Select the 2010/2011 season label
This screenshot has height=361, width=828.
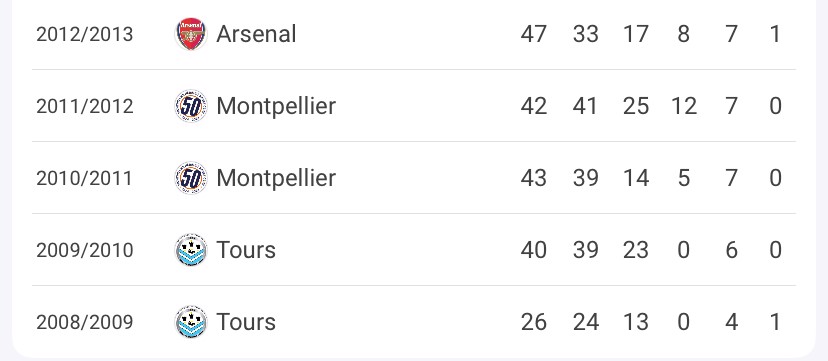pos(84,178)
